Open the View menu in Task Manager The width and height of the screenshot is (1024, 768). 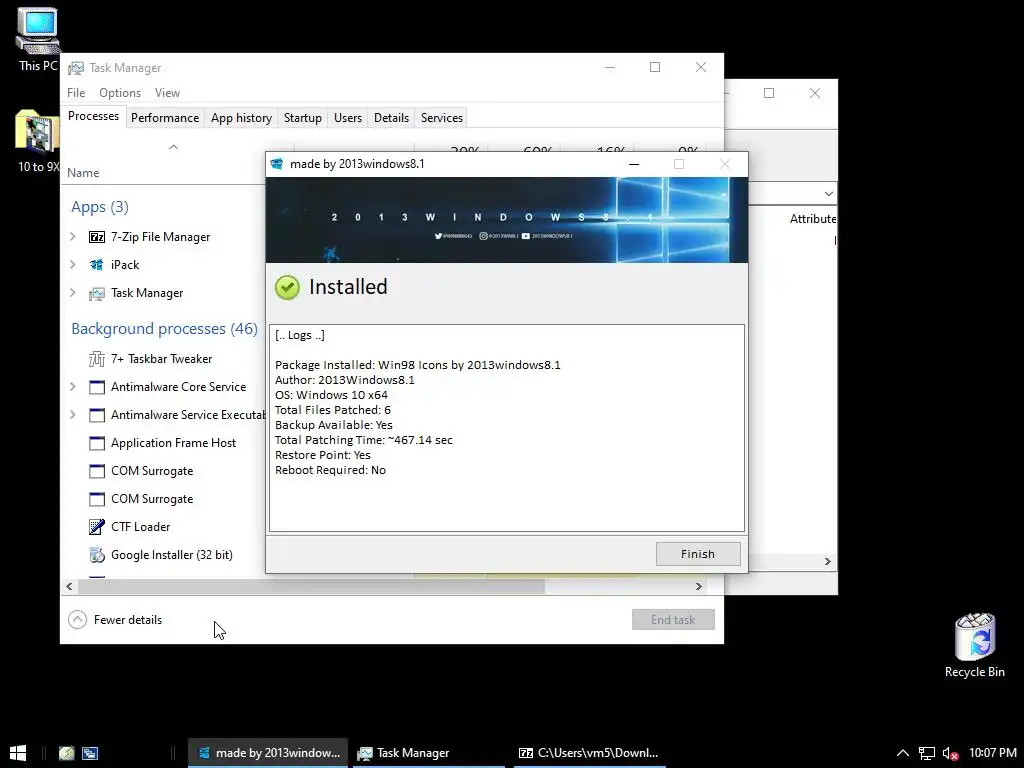[167, 93]
